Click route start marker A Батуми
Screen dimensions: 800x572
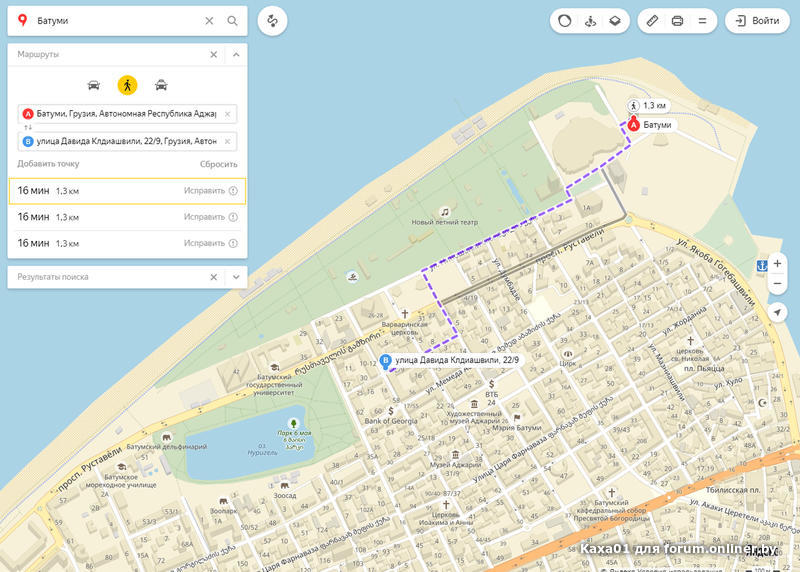click(633, 125)
